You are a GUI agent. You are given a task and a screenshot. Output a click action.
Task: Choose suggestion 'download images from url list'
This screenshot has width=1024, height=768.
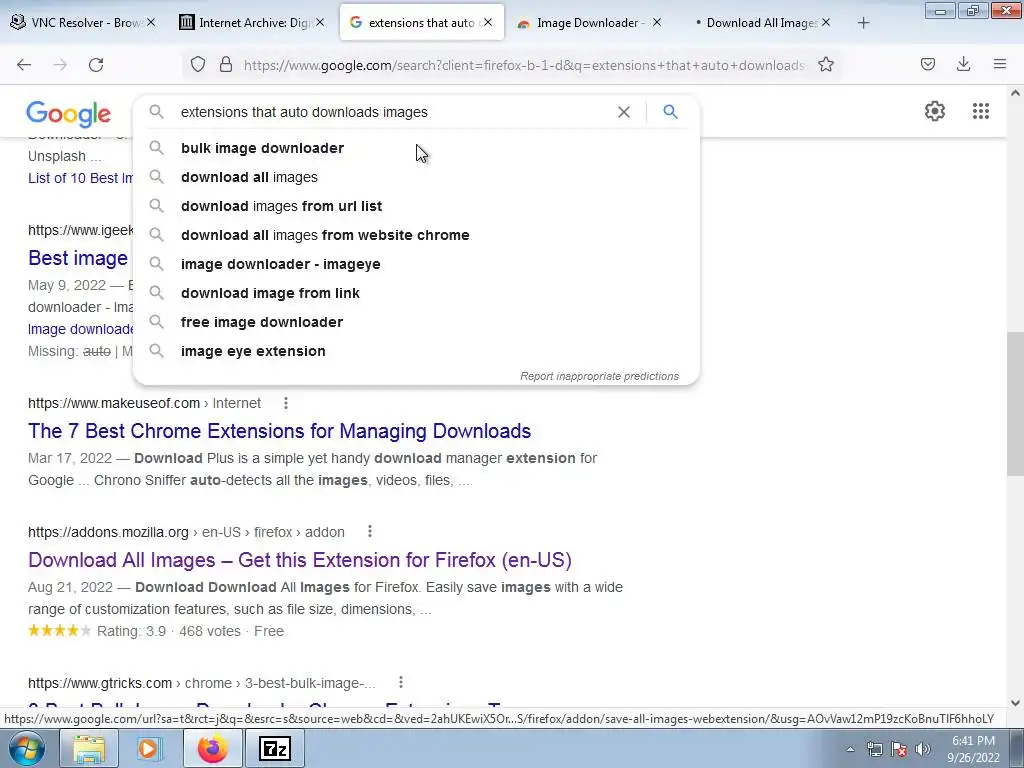coord(416,206)
